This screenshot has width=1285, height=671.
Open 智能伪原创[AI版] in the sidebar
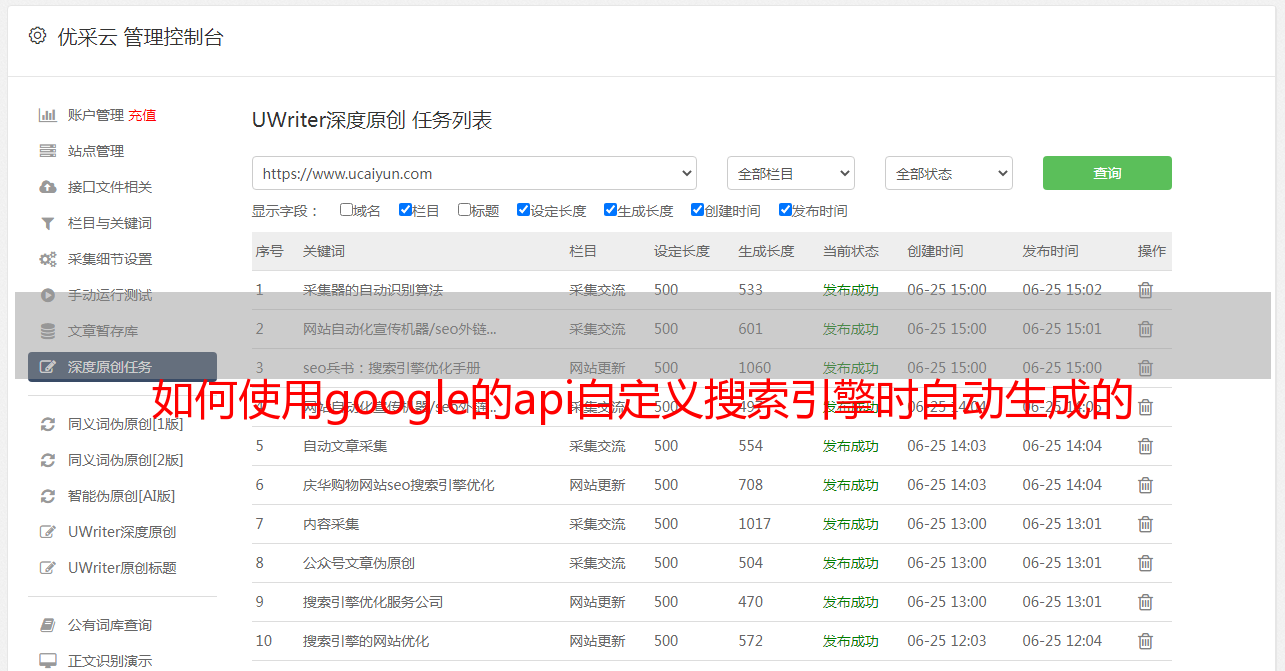click(x=121, y=496)
